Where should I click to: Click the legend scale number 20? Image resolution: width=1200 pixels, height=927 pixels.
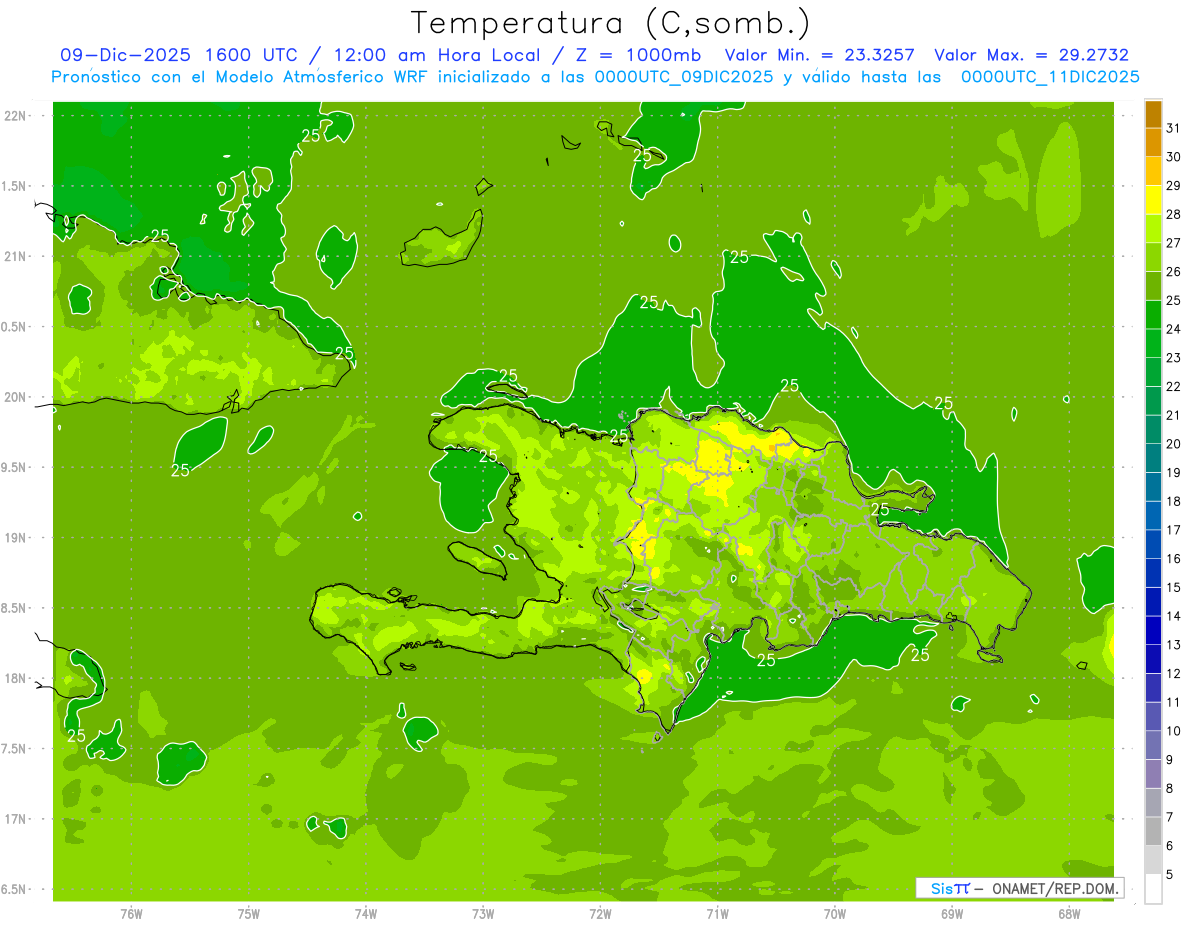(x=1173, y=444)
